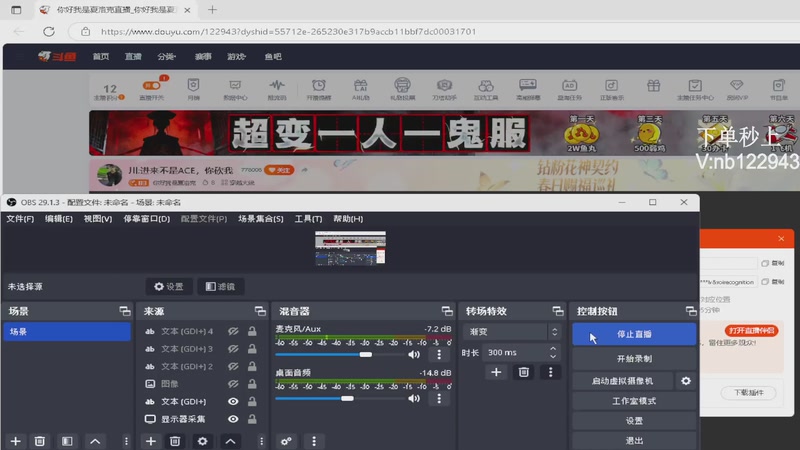
Task: Click the diamond VIP icon in Douyu toolbar
Action: click(x=736, y=85)
